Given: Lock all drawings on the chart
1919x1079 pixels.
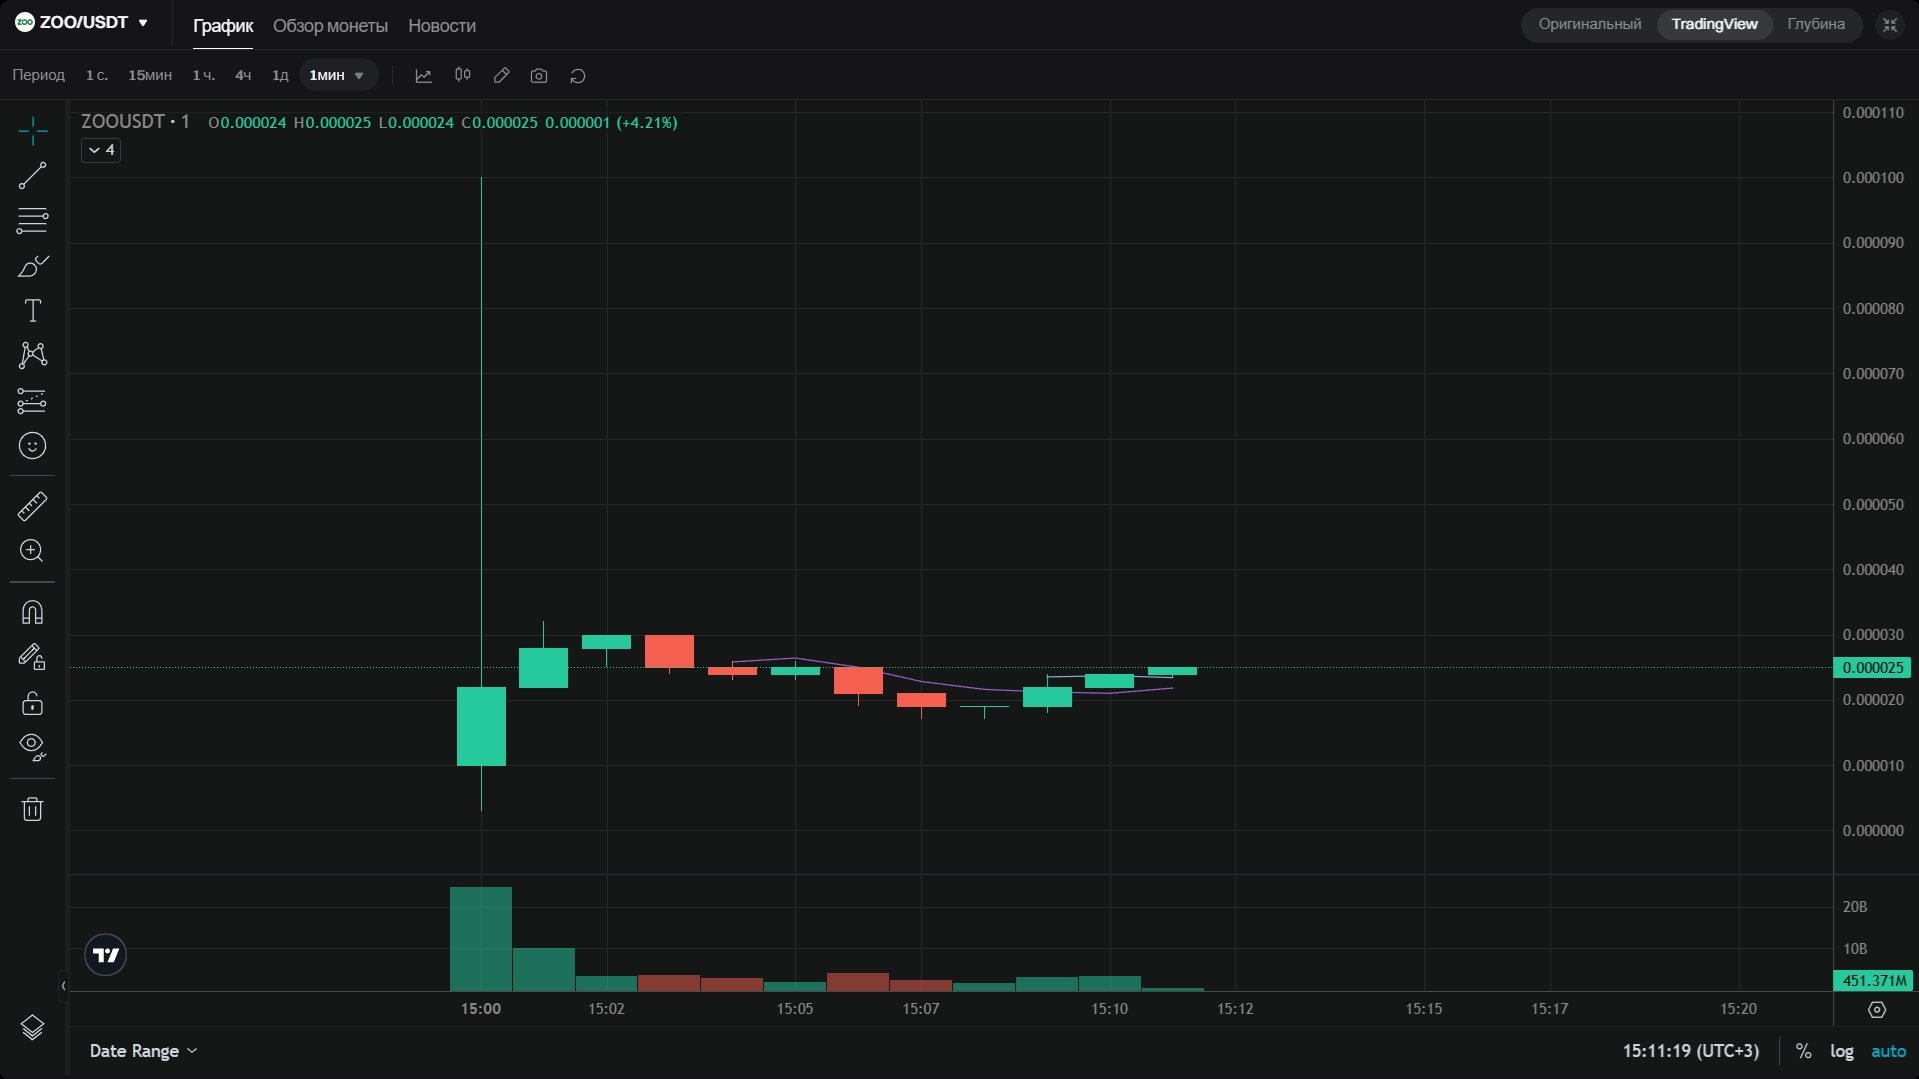Looking at the screenshot, I should point(32,704).
